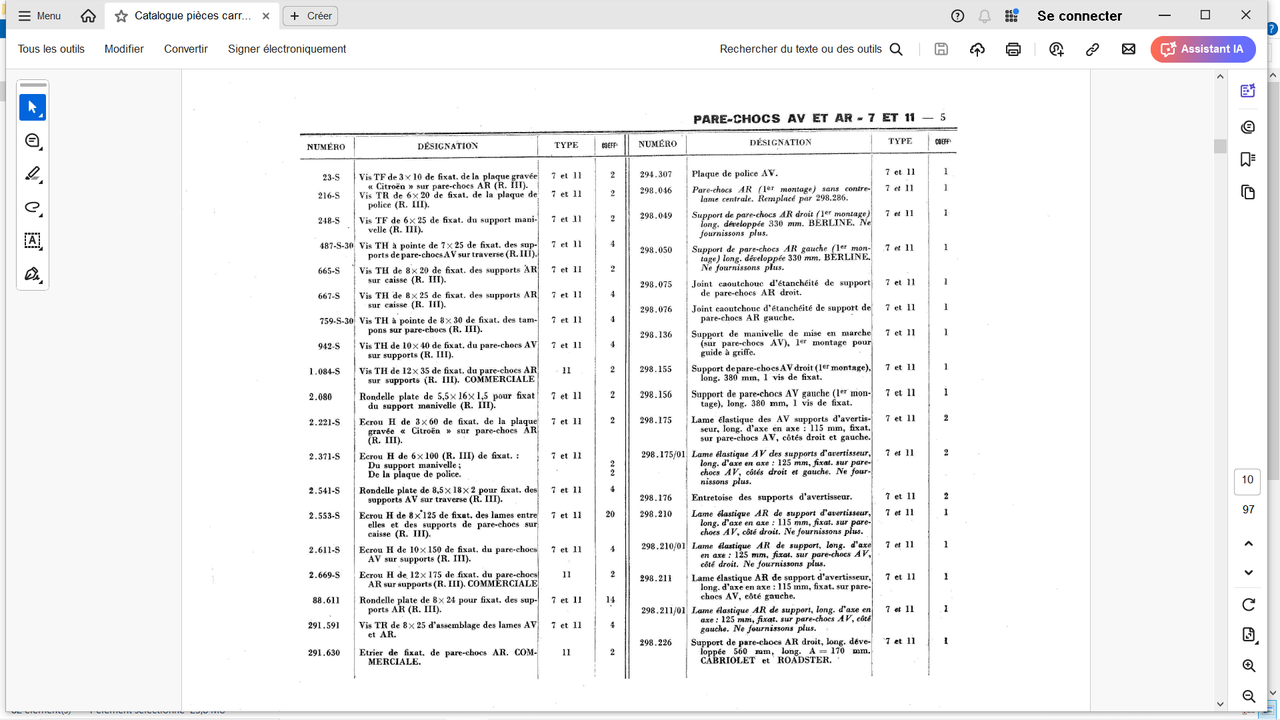This screenshot has width=1280, height=720.
Task: Click the current page number field showing 10
Action: (x=1248, y=480)
